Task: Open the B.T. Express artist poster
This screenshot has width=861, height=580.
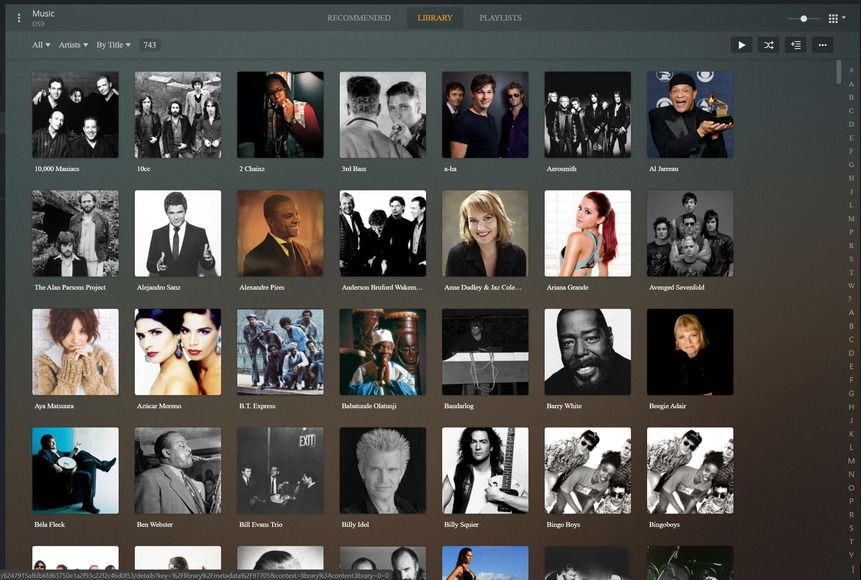Action: pos(280,352)
